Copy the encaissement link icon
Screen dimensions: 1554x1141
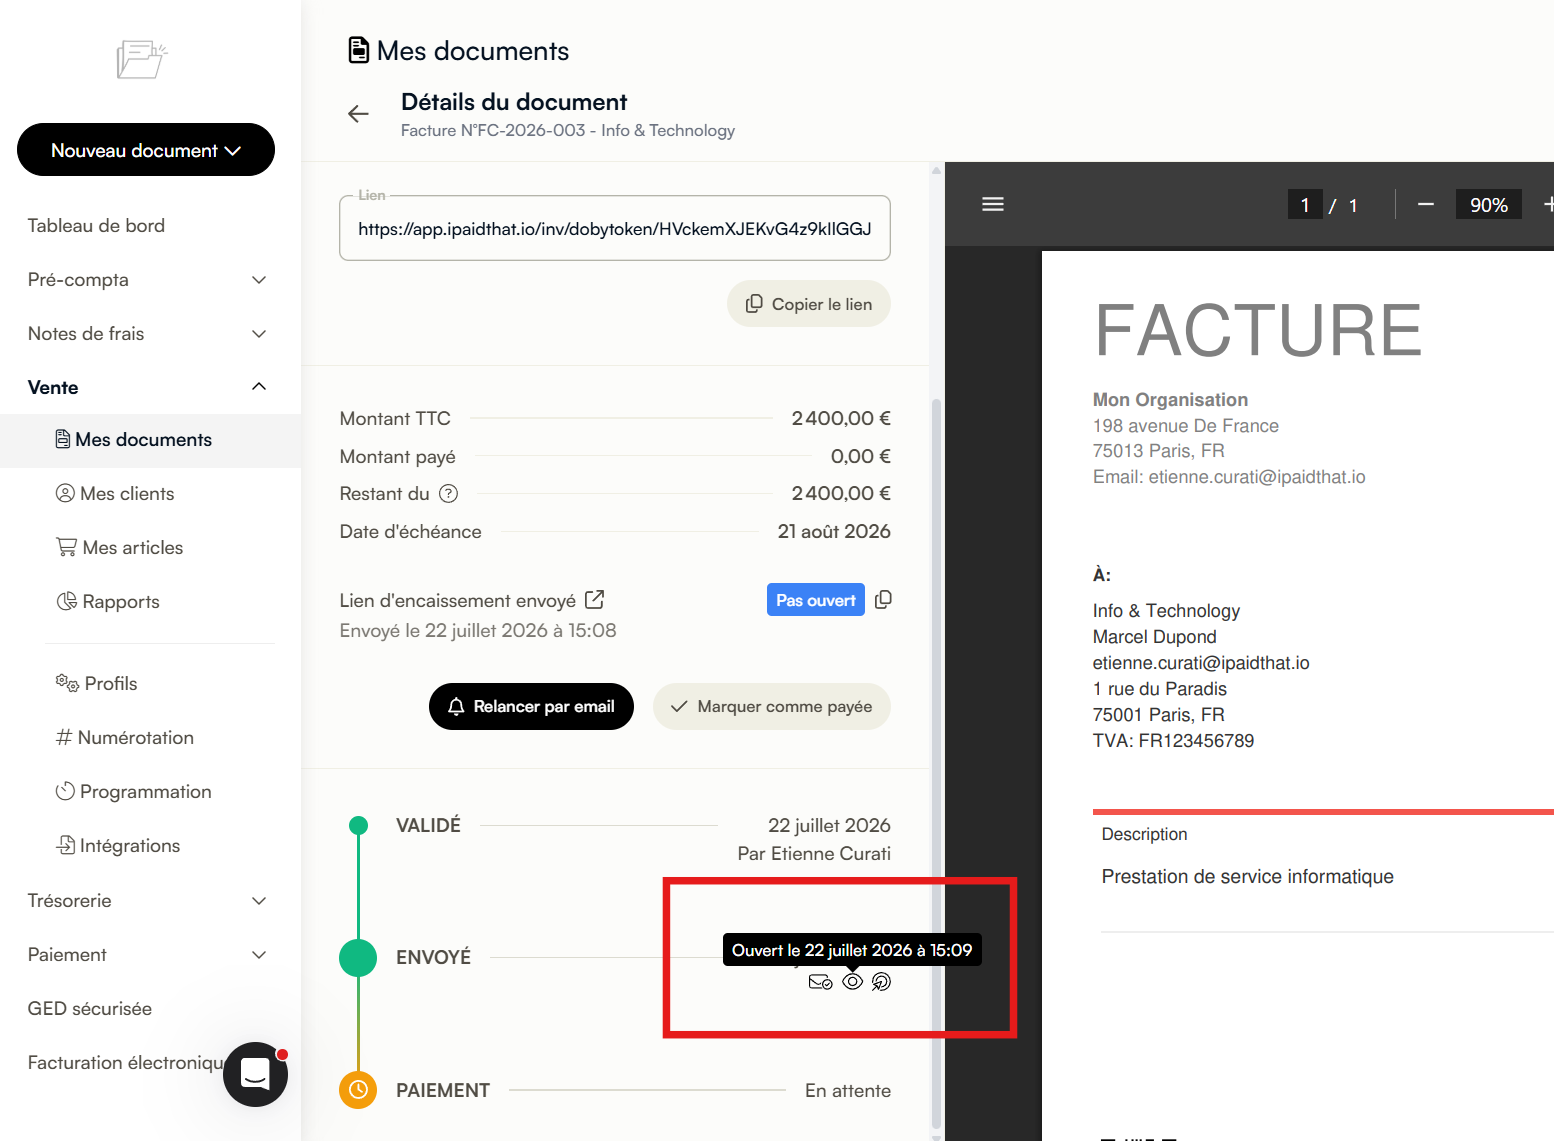coord(883,600)
